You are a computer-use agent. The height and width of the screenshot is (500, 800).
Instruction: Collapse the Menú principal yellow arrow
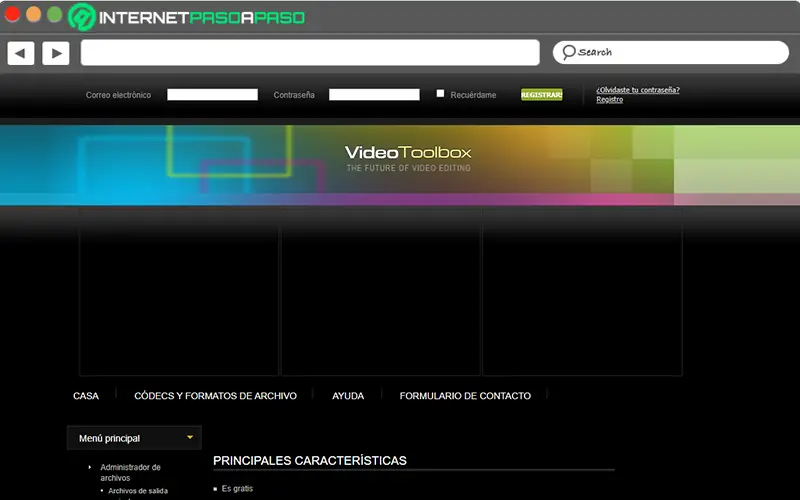pyautogui.click(x=190, y=438)
